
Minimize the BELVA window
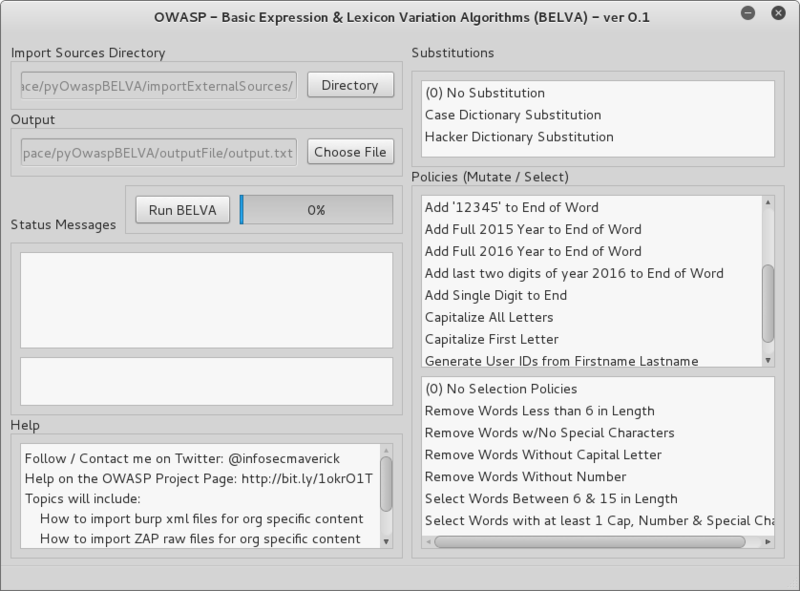[746, 16]
